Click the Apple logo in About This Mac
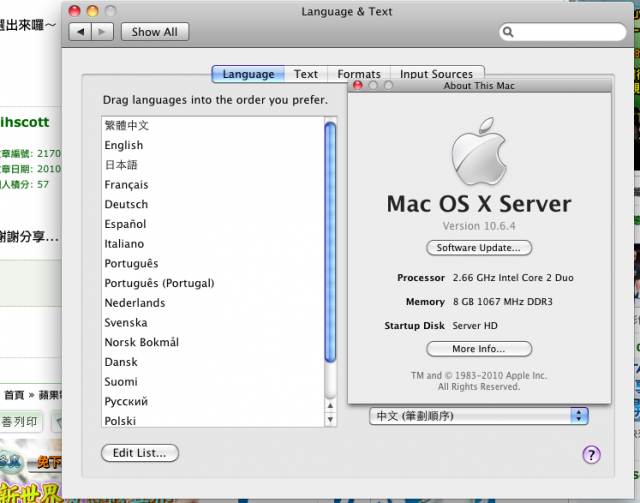640x503 pixels. point(479,151)
